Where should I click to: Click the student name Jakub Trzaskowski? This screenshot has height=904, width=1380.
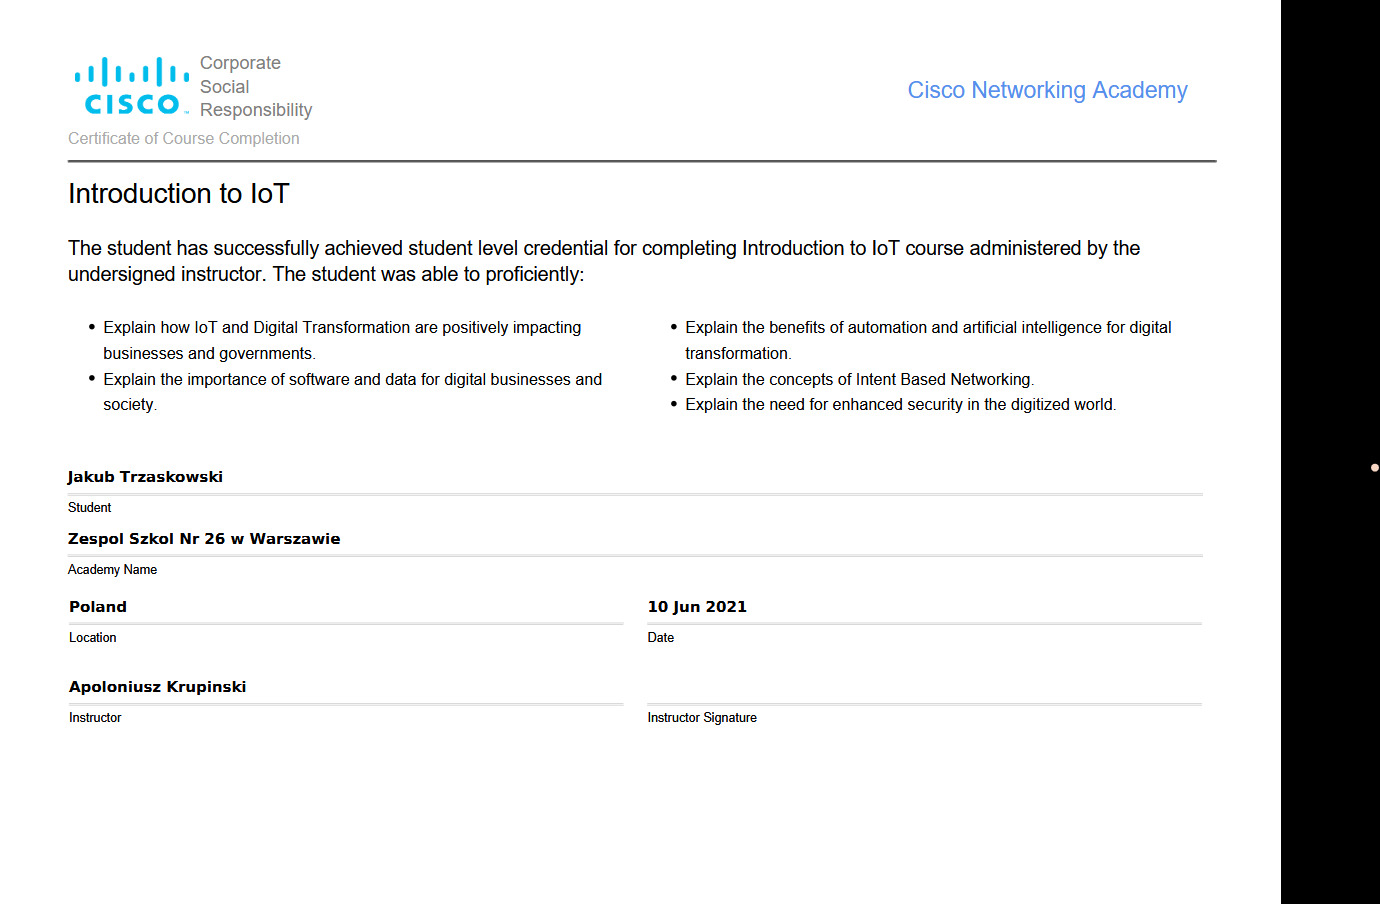point(145,476)
